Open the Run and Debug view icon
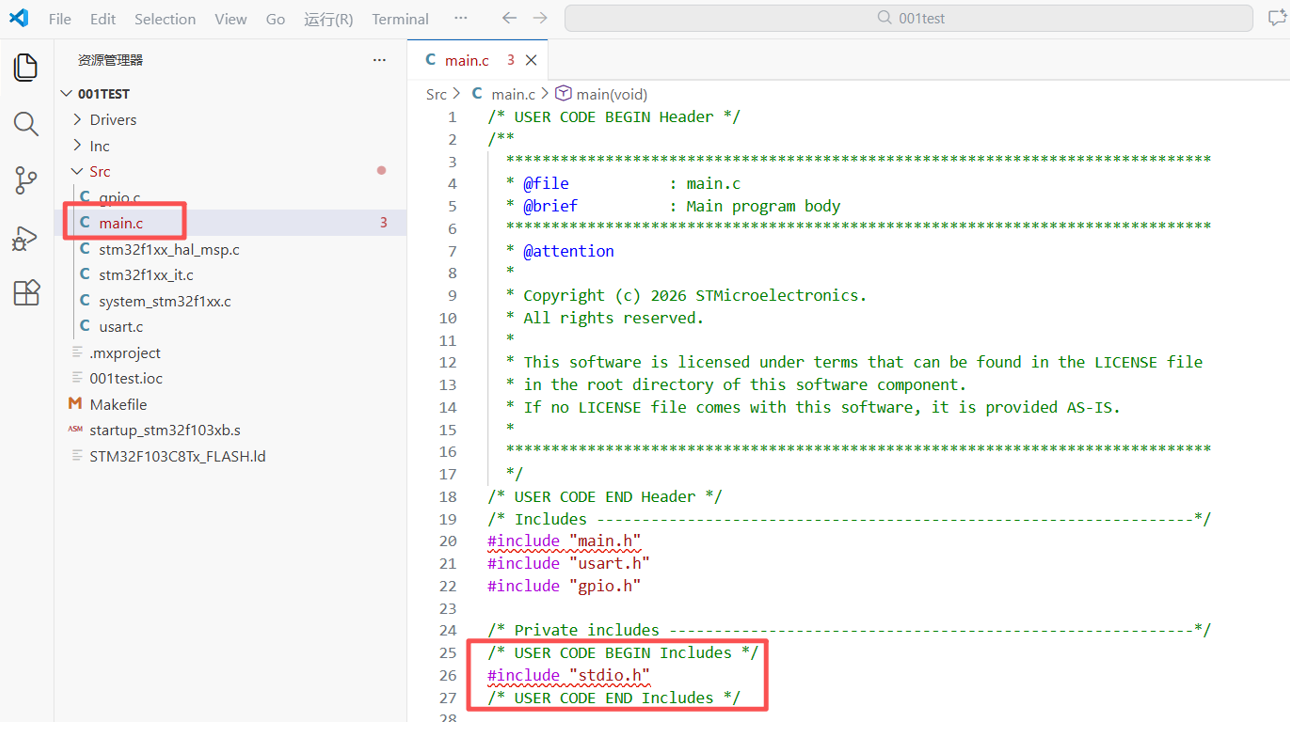 [x=26, y=237]
